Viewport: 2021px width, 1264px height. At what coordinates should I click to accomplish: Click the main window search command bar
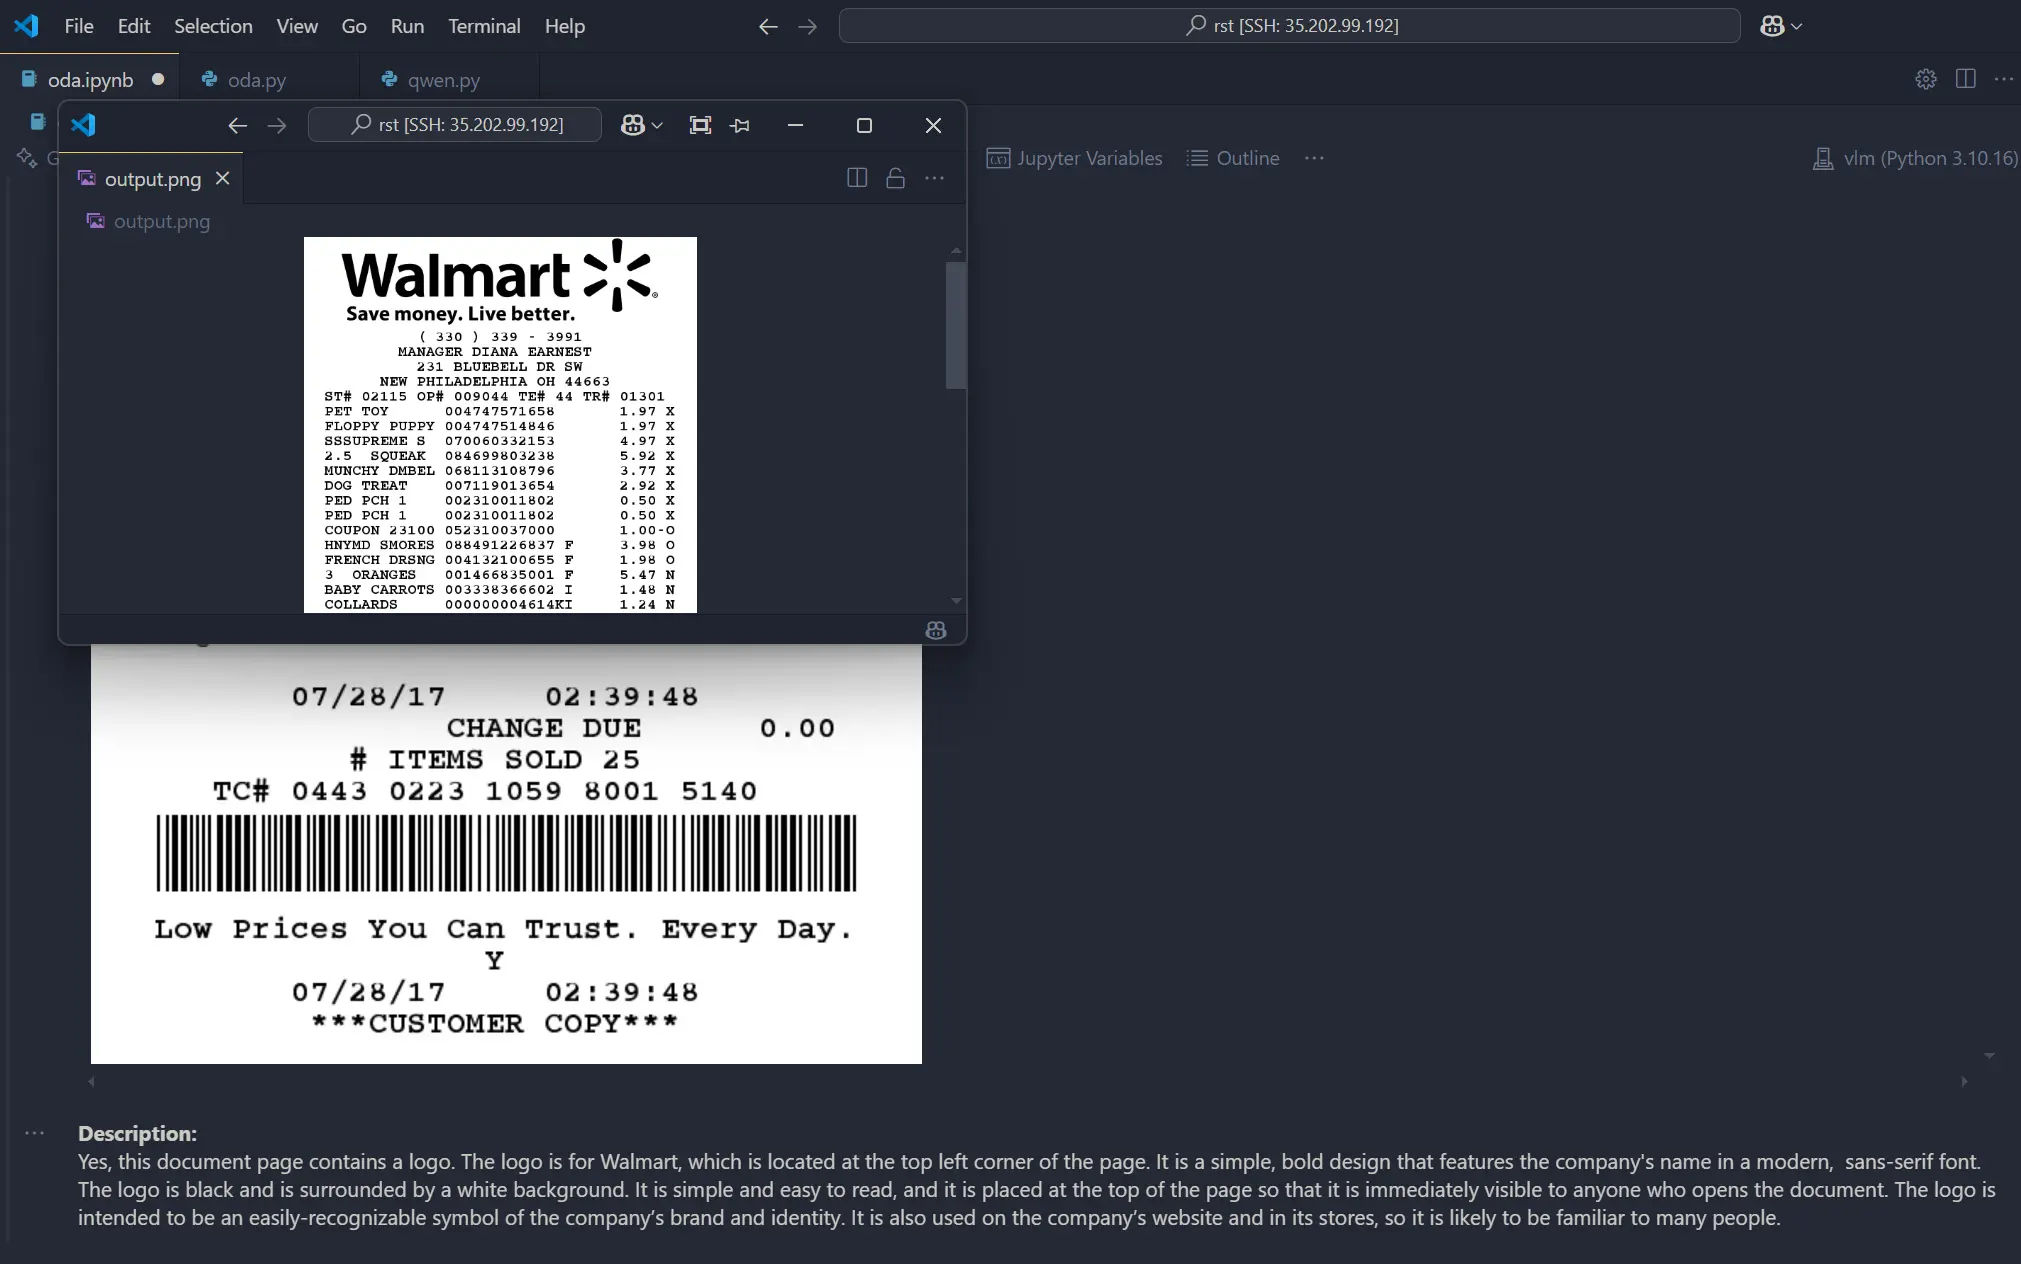coord(1290,26)
